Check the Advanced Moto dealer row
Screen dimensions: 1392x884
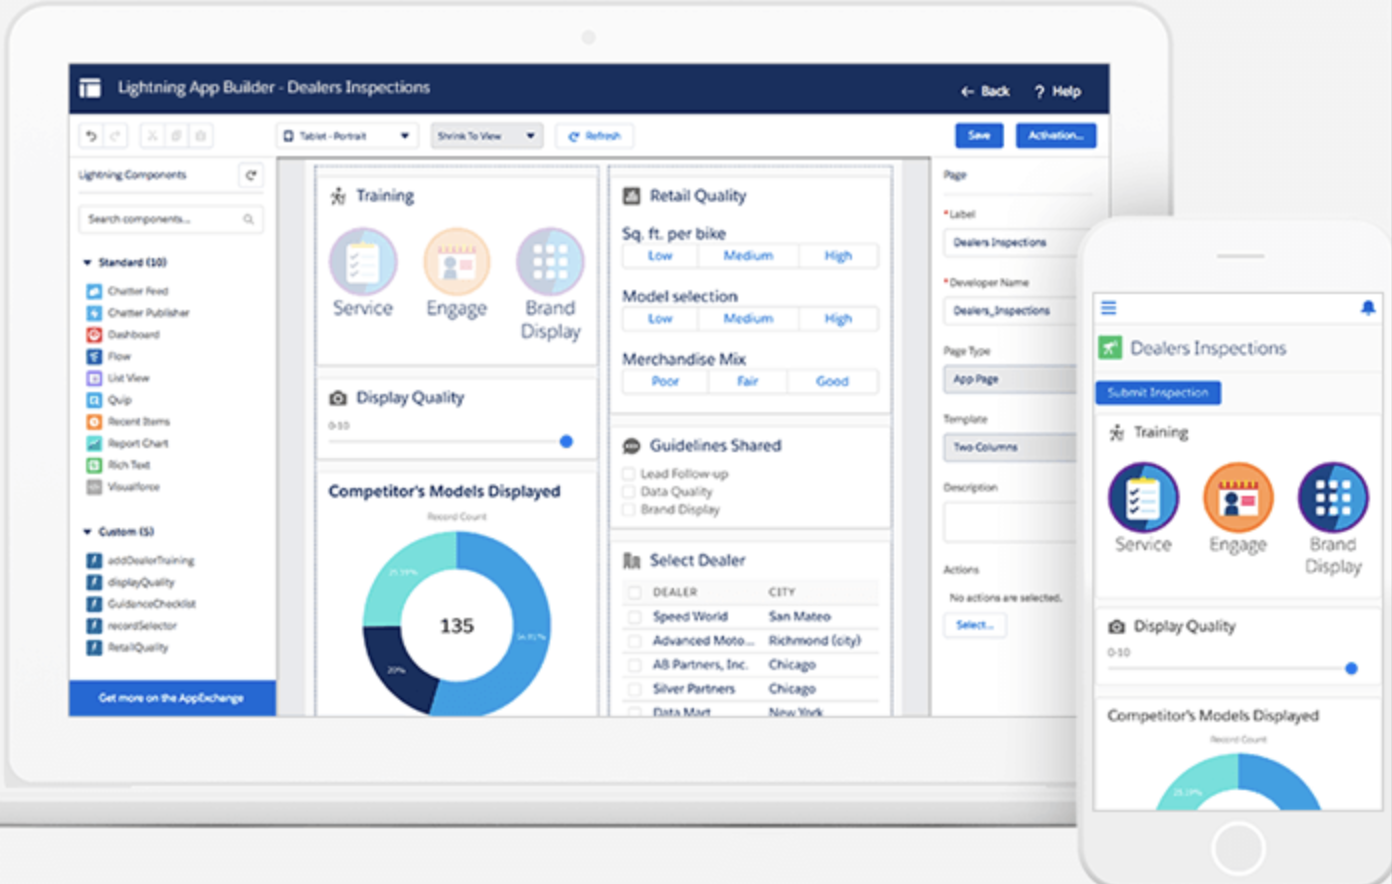click(x=634, y=641)
